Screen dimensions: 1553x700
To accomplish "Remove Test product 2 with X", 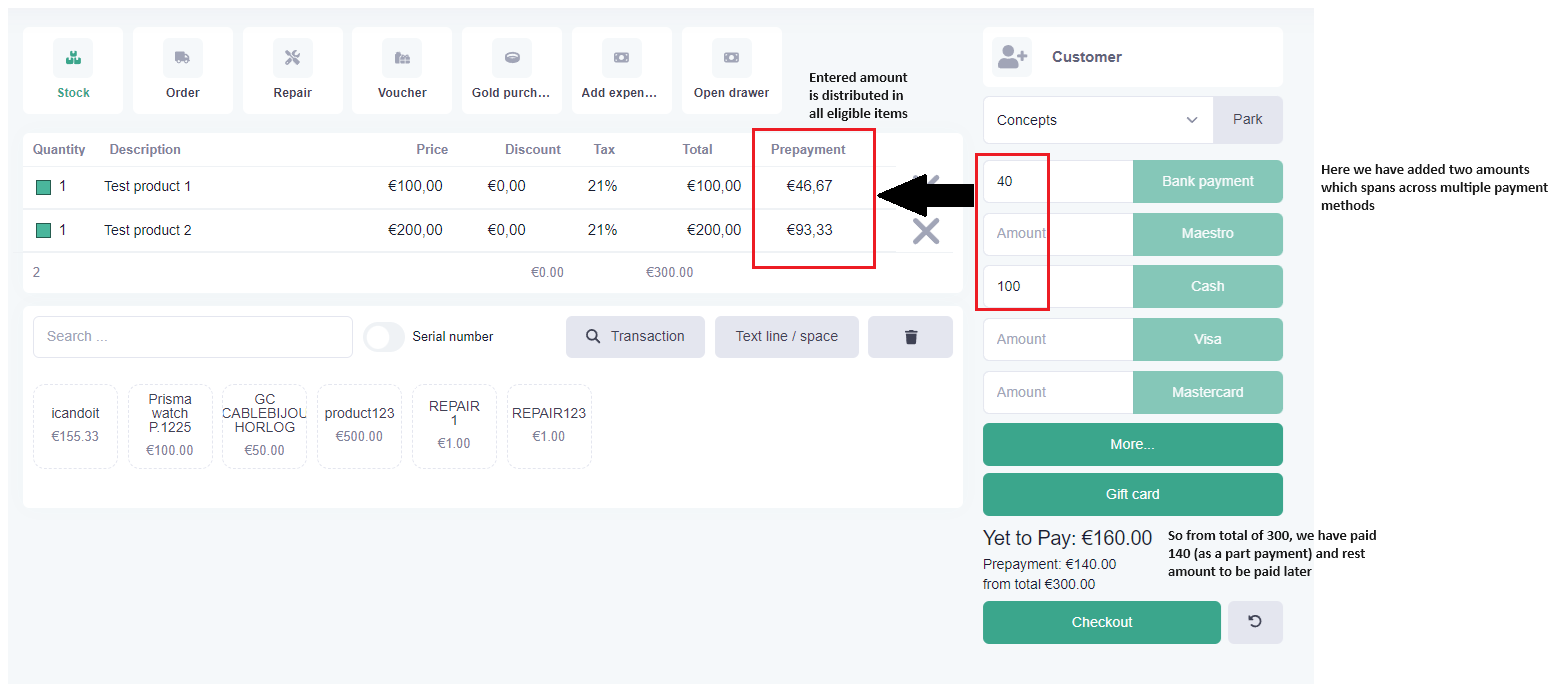I will tap(926, 231).
